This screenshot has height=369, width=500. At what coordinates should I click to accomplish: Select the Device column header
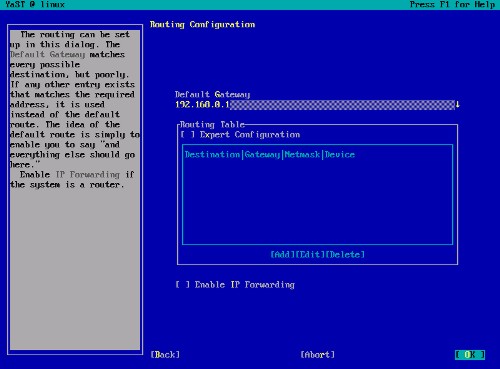tap(340, 155)
